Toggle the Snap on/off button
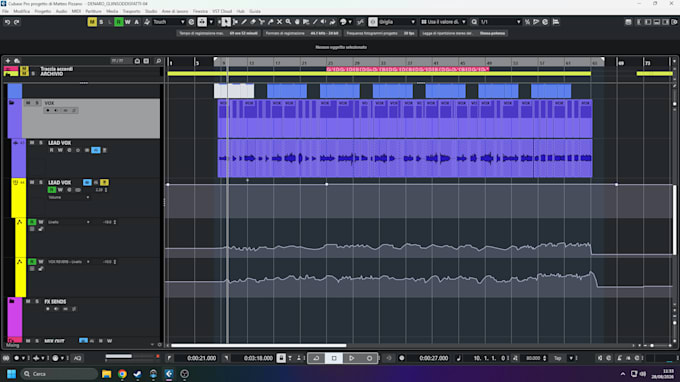680x382 pixels. coord(373,22)
